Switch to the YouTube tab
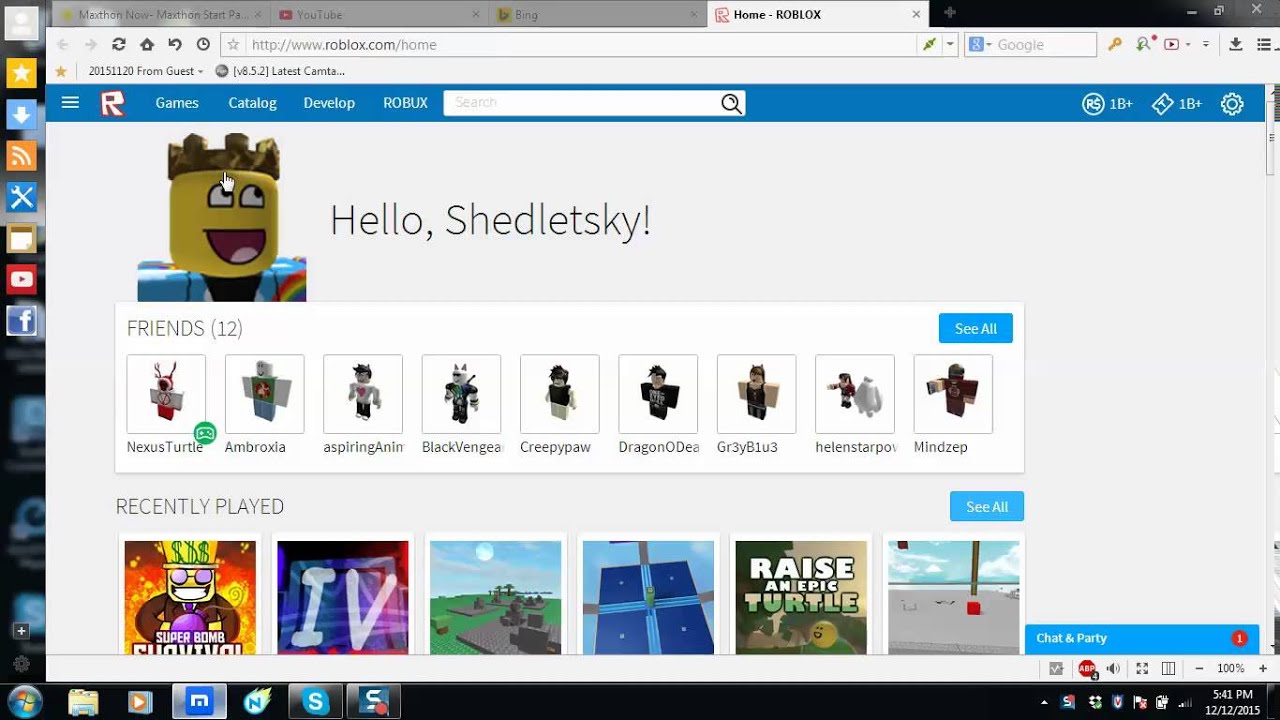Image resolution: width=1280 pixels, height=720 pixels. (x=378, y=15)
